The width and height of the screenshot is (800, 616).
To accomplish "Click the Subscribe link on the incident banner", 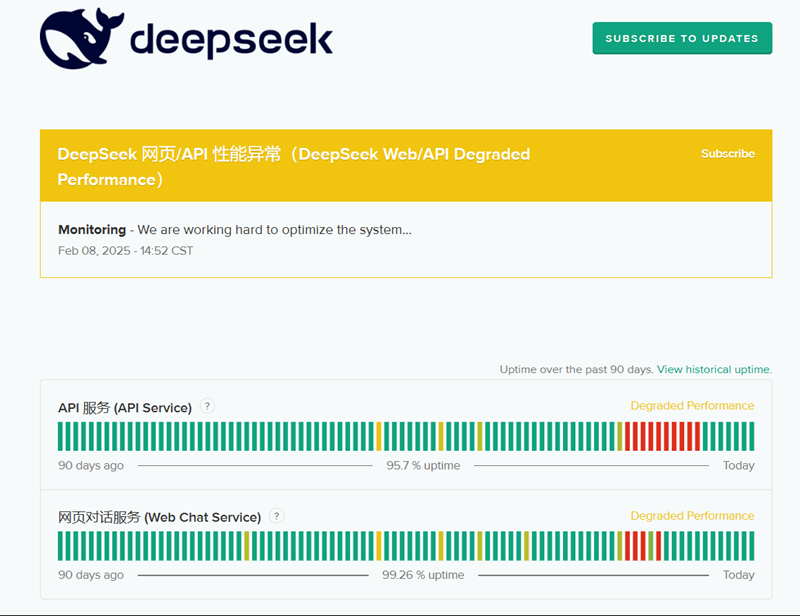I will (728, 153).
